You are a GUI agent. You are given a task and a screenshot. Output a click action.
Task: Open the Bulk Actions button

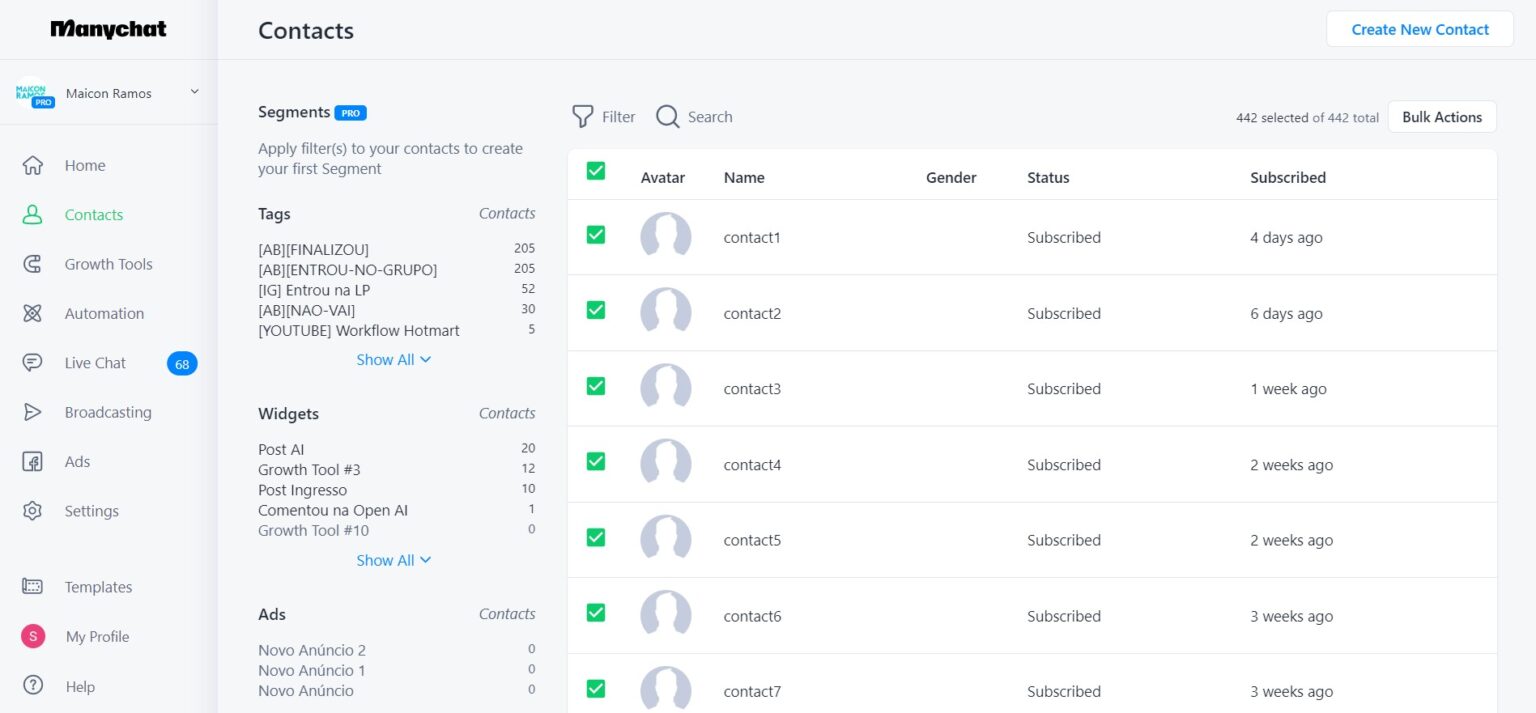pos(1442,117)
